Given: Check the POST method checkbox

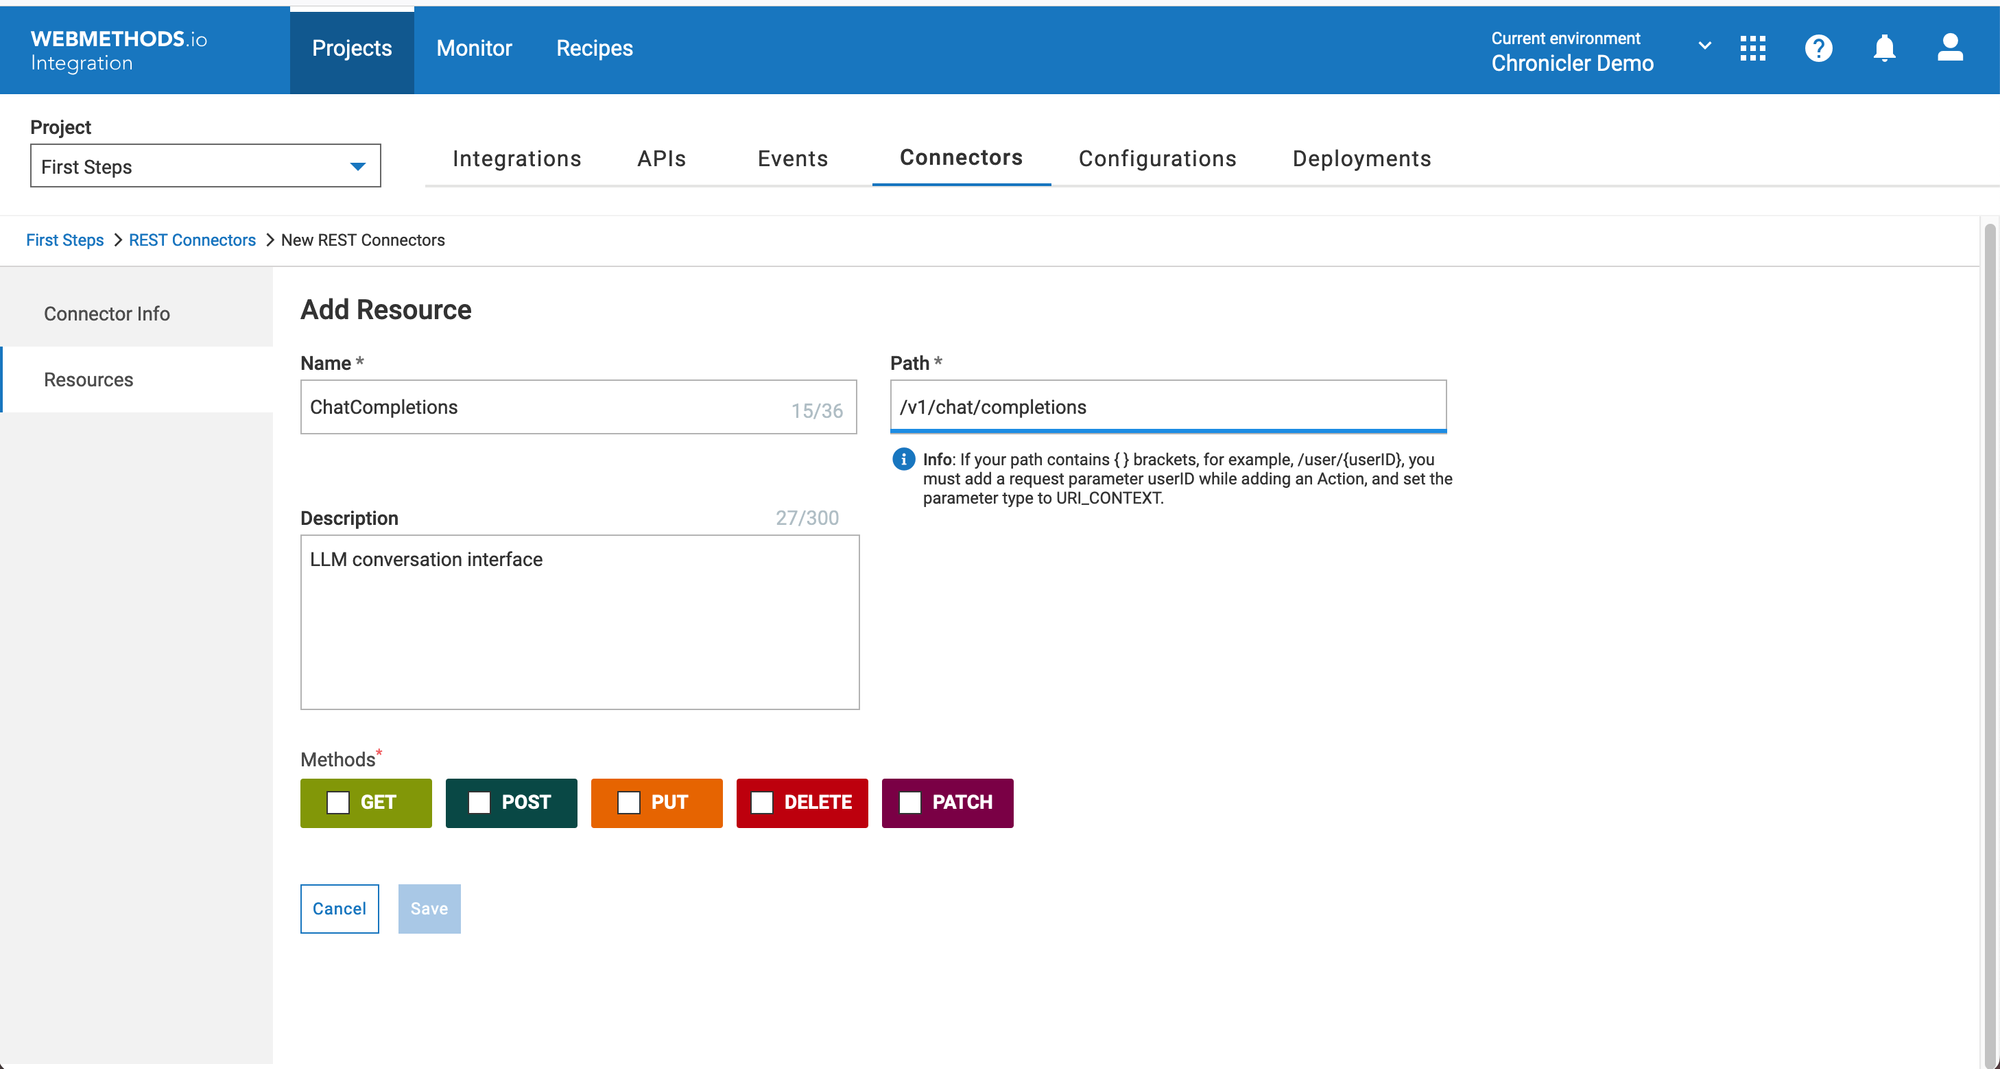Looking at the screenshot, I should click(x=480, y=803).
